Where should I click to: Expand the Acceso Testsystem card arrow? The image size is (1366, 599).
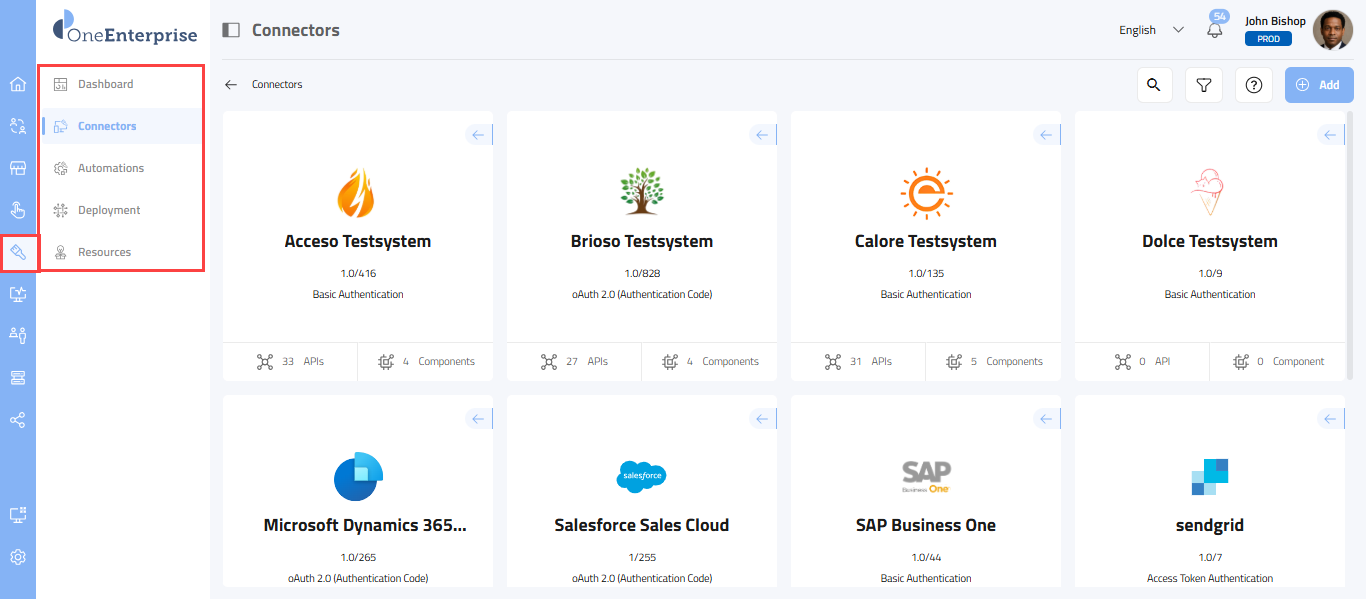479,135
